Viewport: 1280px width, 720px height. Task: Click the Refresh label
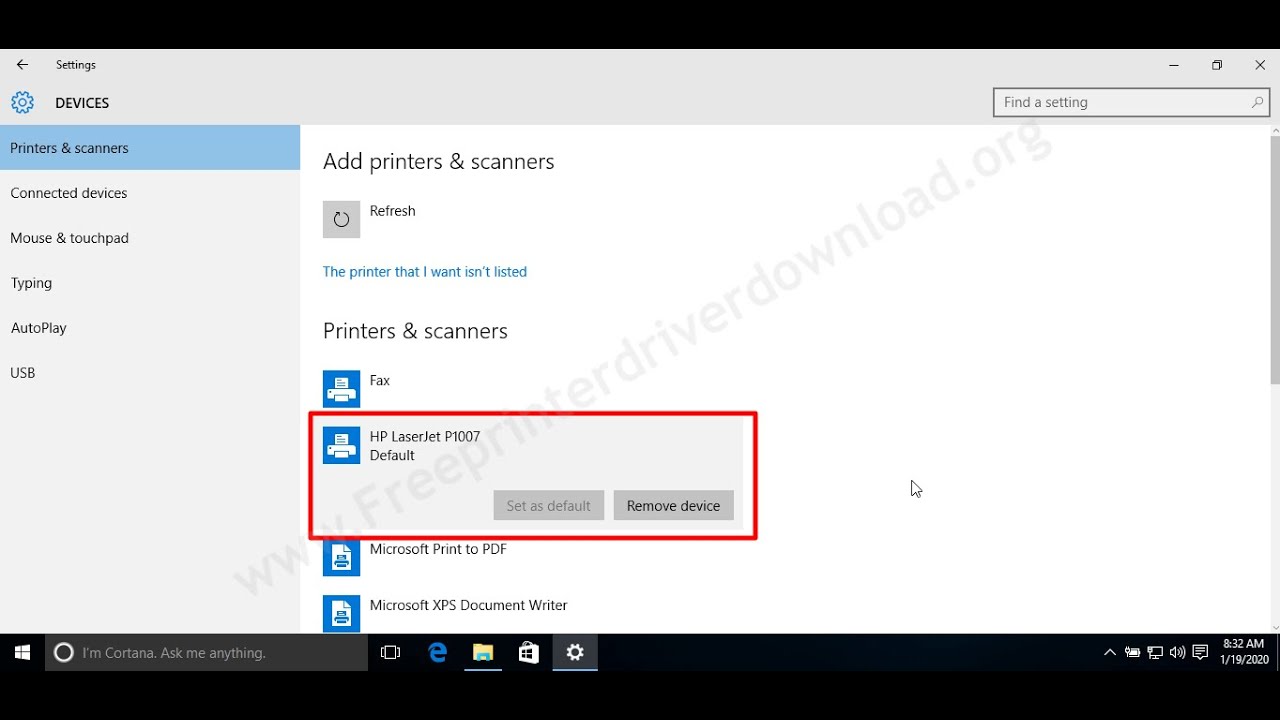[x=392, y=211]
